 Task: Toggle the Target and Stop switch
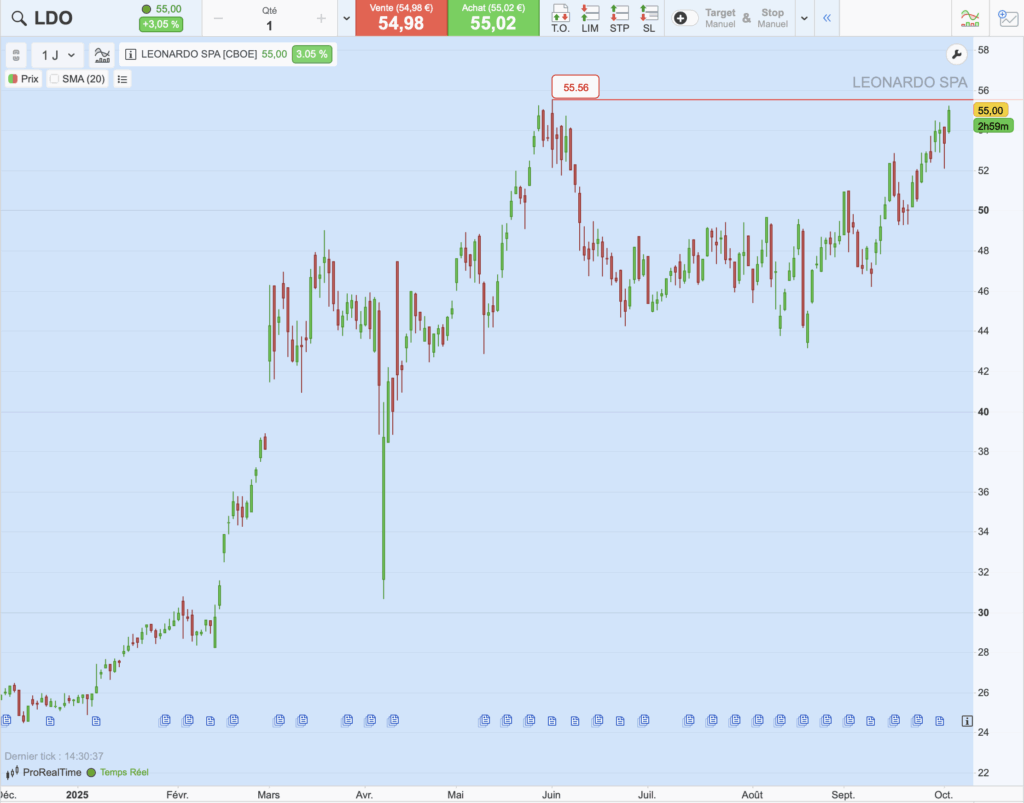pyautogui.click(x=685, y=18)
